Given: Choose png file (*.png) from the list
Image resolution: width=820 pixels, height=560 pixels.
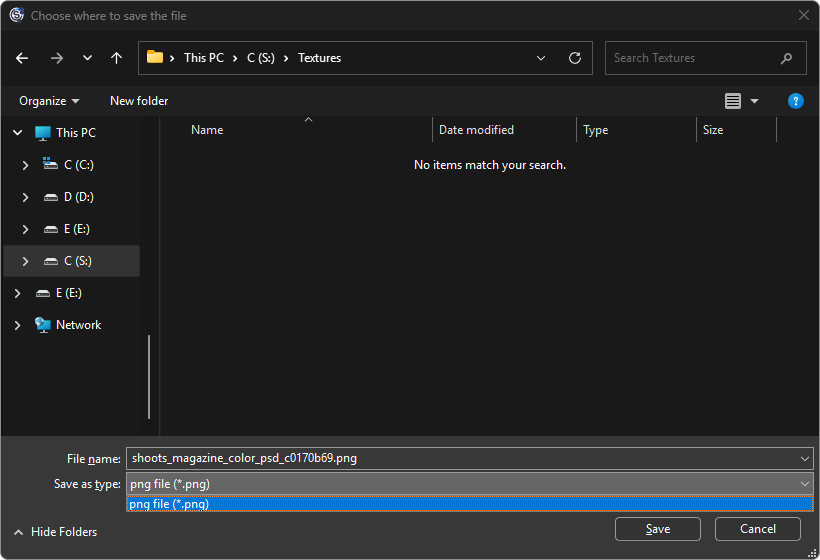Looking at the screenshot, I should [x=470, y=504].
